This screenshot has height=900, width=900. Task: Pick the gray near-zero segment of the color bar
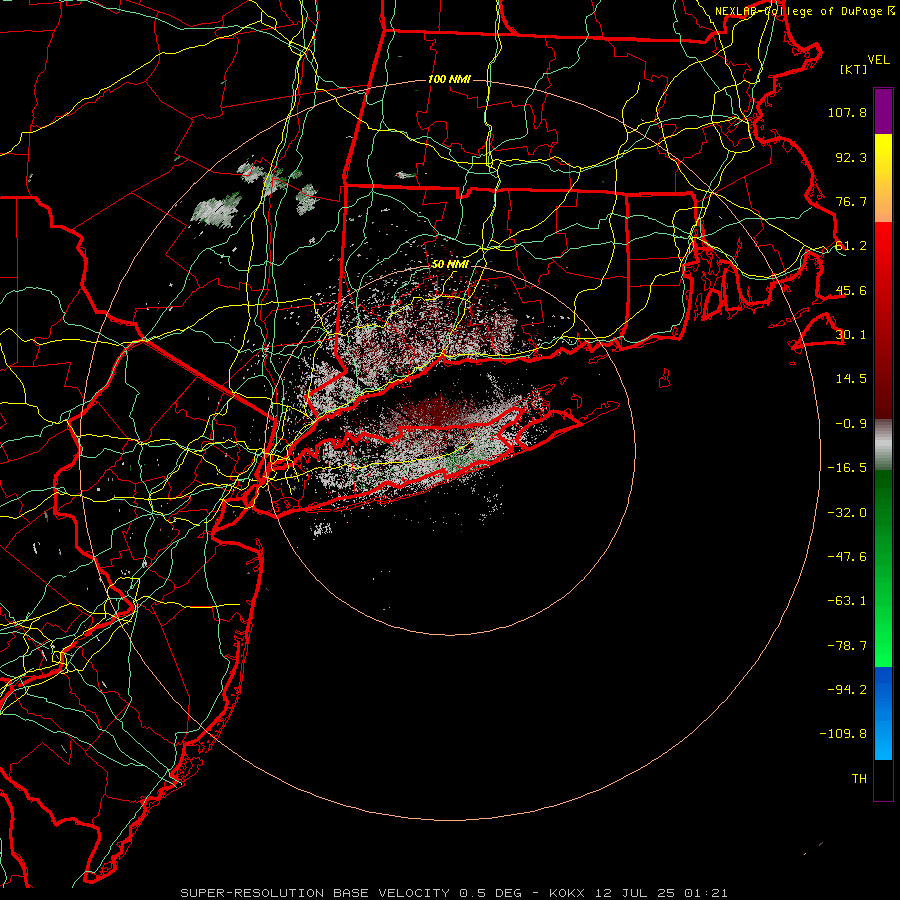883,445
